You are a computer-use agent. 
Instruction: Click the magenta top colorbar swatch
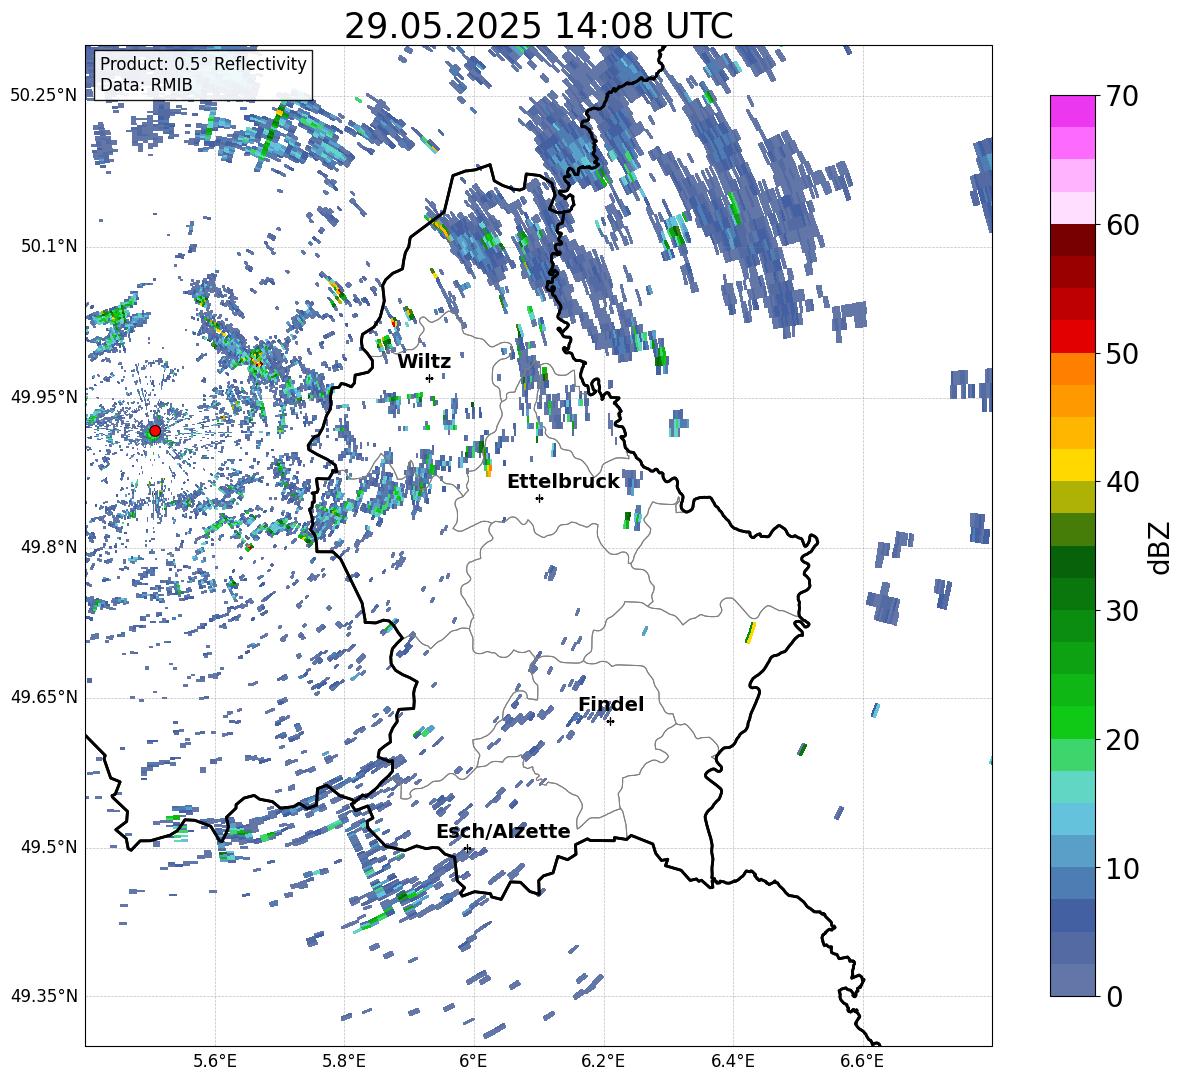tap(1073, 112)
